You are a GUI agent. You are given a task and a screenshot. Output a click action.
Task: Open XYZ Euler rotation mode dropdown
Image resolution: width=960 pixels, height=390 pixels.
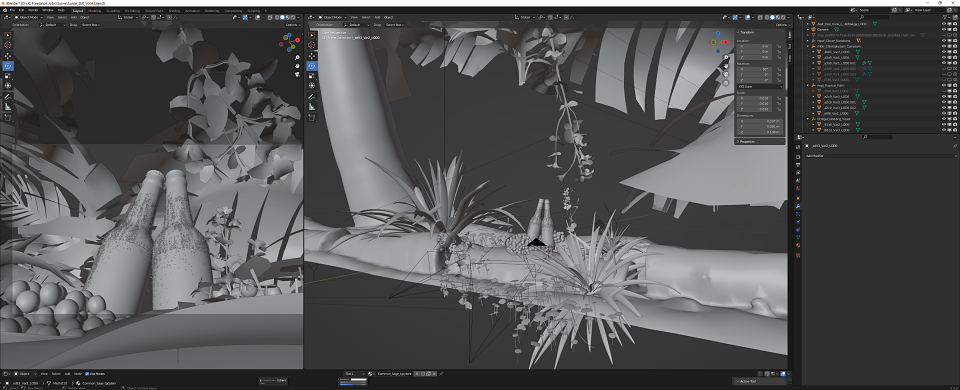(x=759, y=86)
